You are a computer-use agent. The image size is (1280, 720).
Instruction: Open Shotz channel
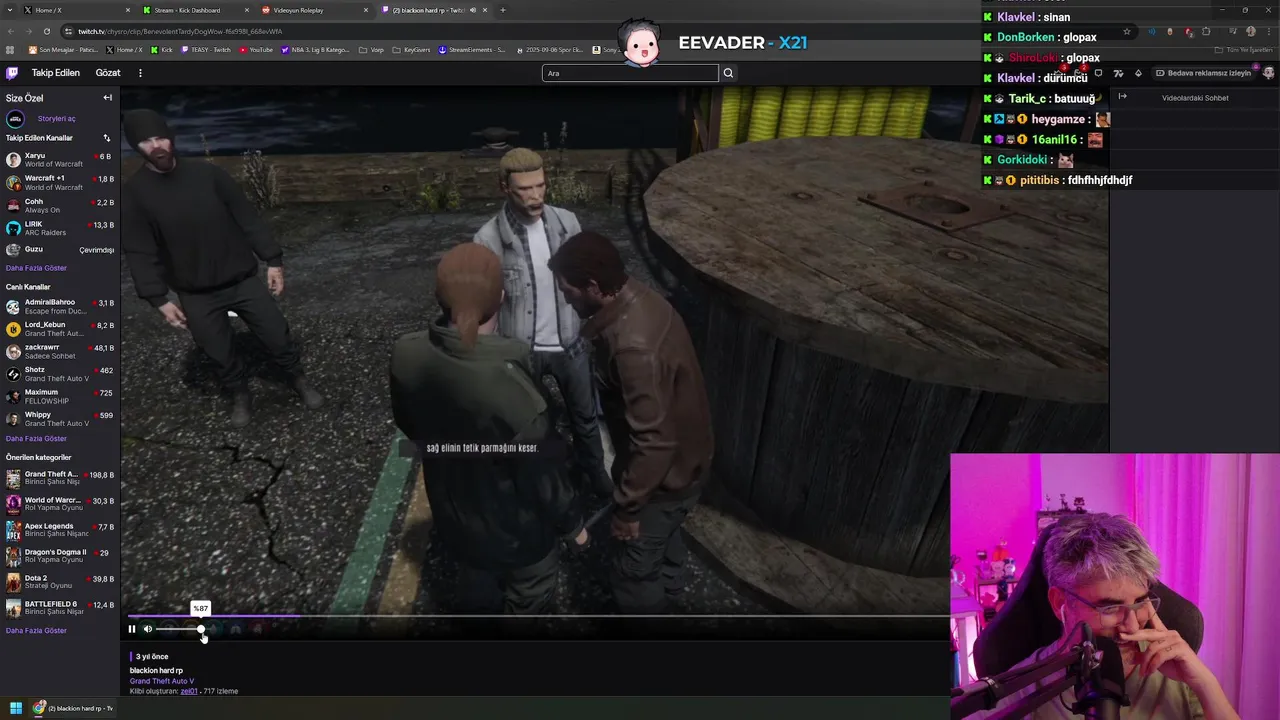pyautogui.click(x=60, y=374)
